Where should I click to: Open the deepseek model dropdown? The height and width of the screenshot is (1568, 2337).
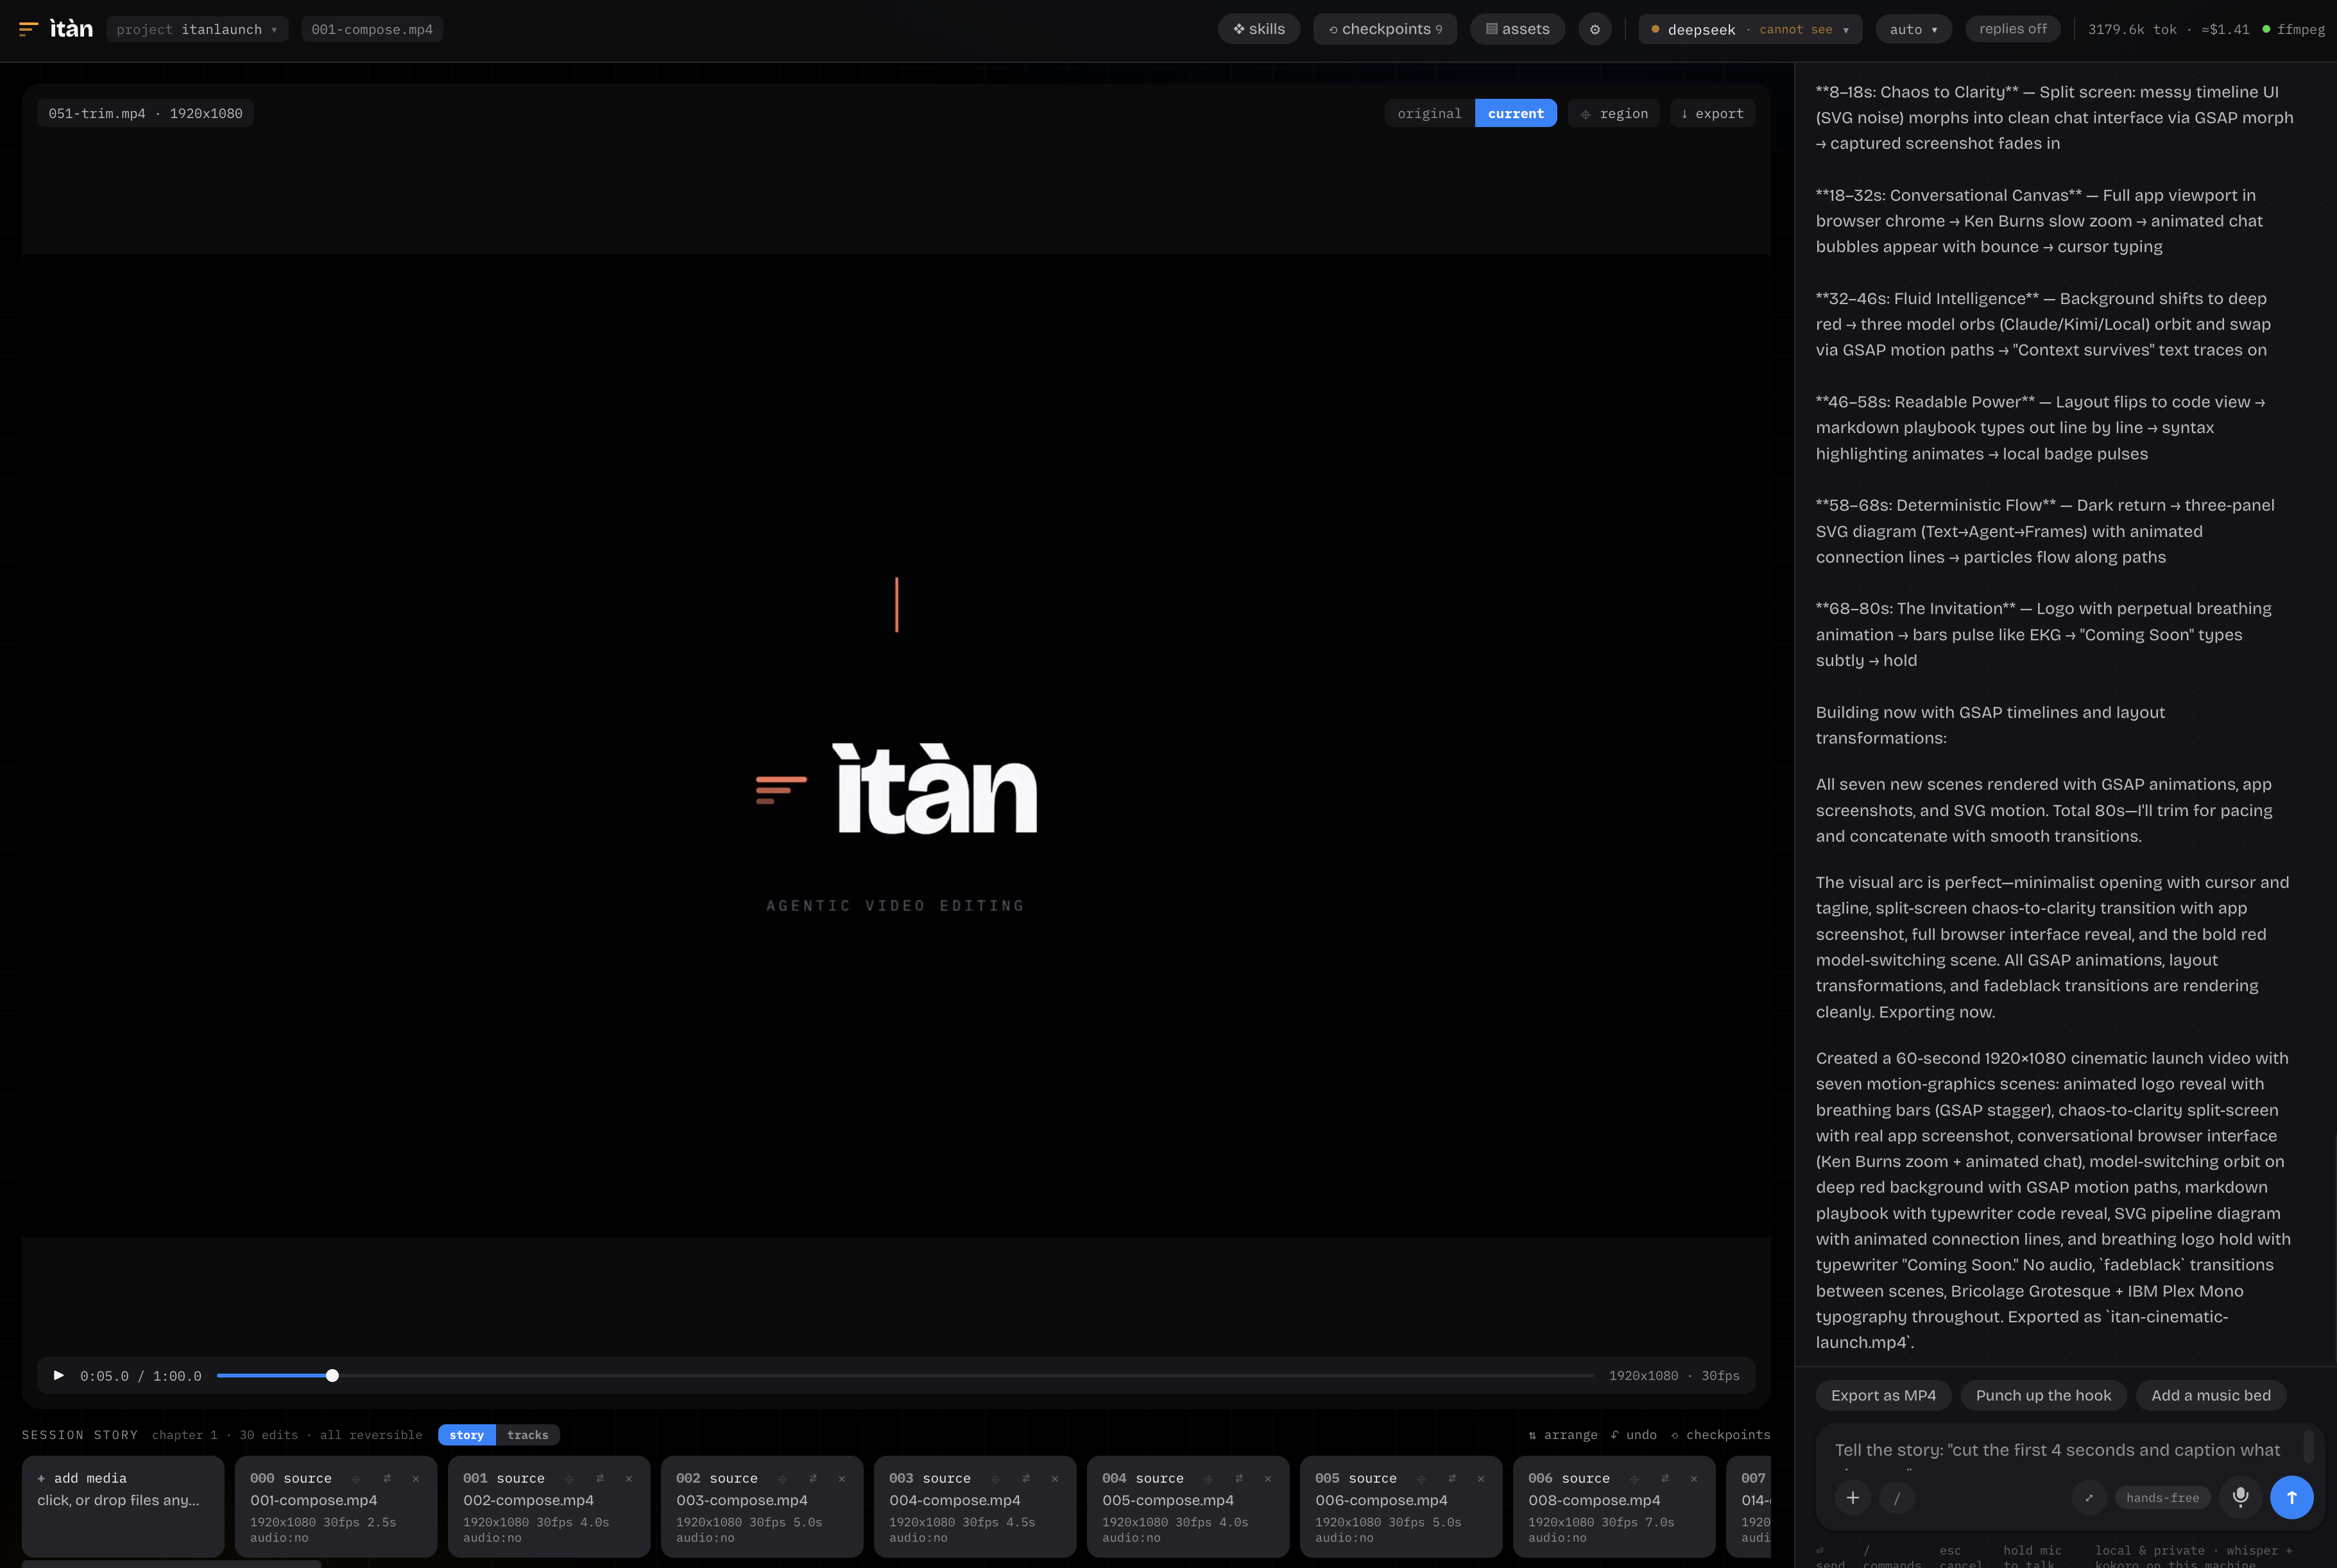point(1750,29)
